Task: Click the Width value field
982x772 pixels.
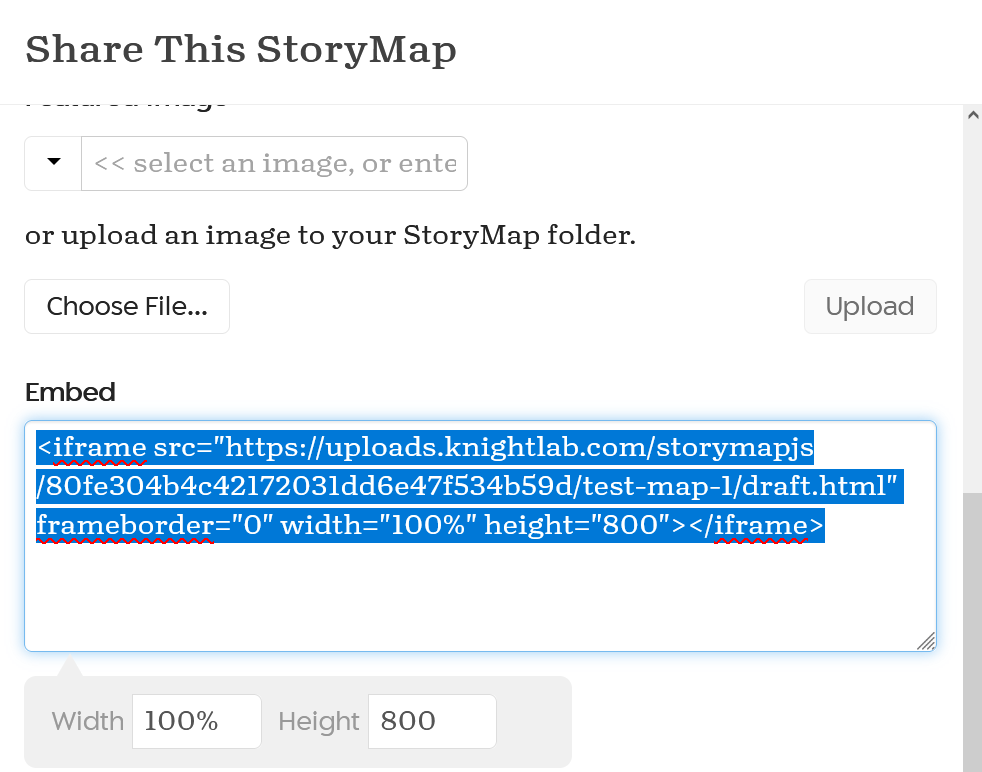Action: 196,721
